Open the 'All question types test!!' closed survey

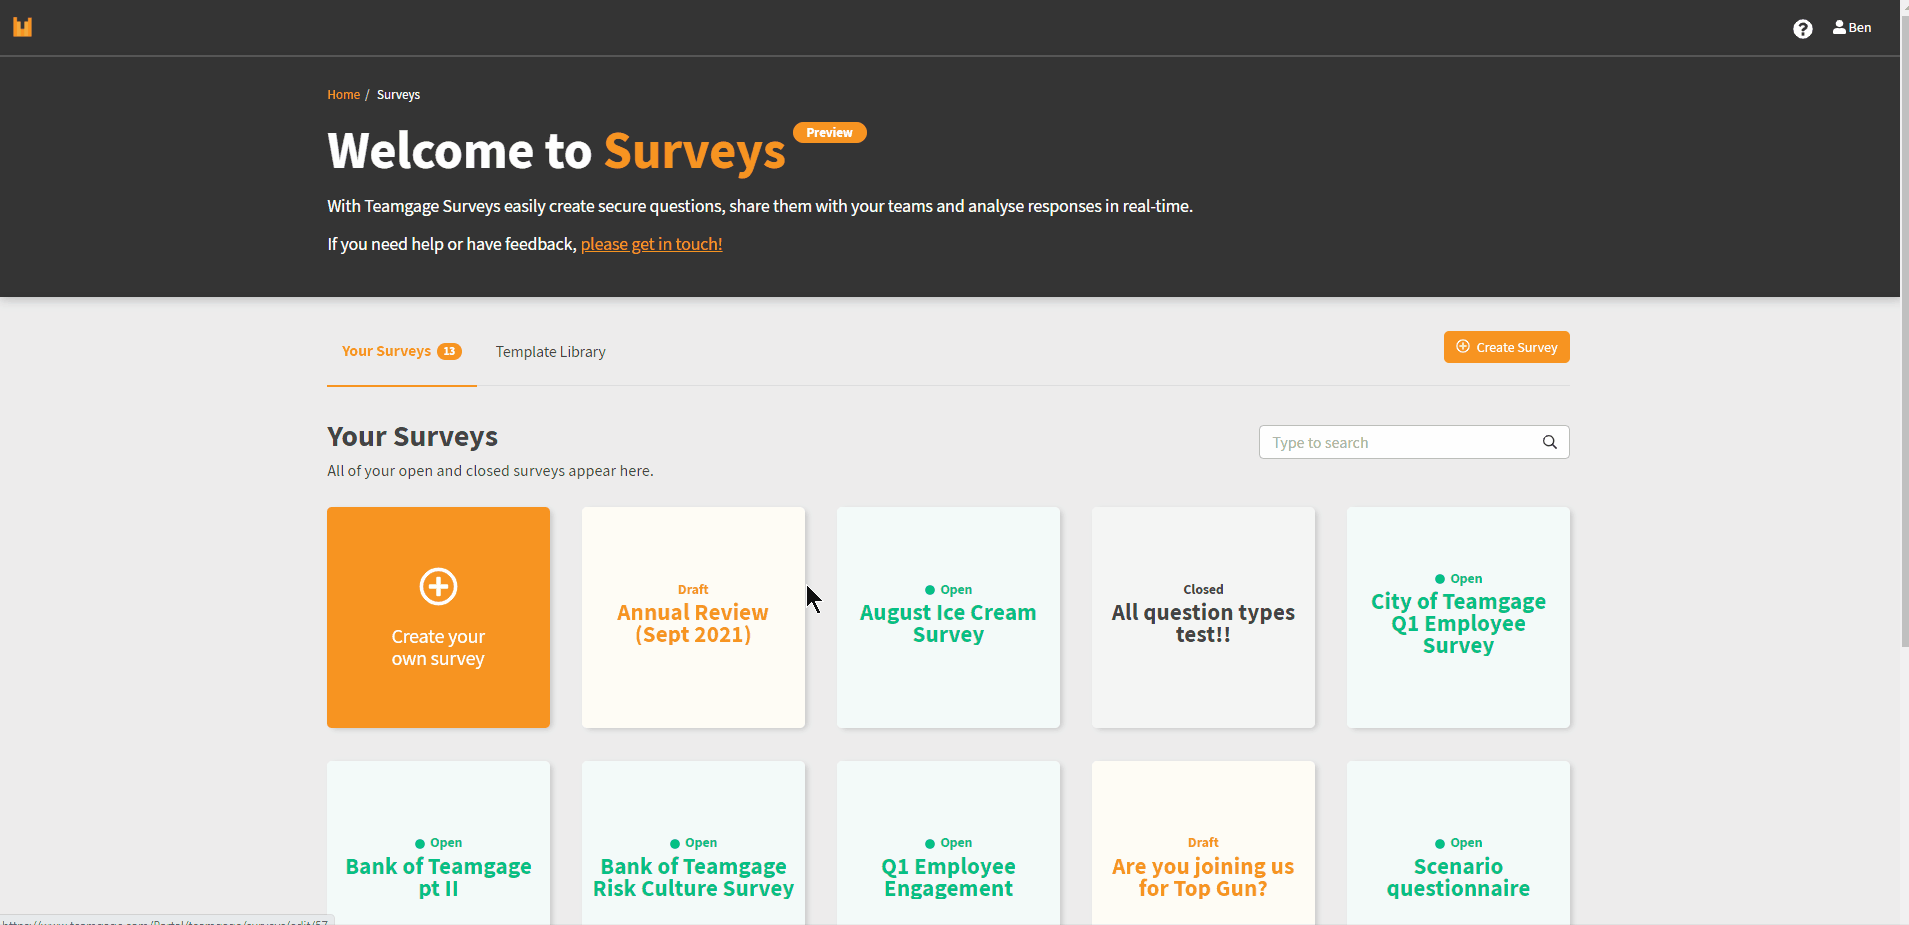(x=1203, y=617)
